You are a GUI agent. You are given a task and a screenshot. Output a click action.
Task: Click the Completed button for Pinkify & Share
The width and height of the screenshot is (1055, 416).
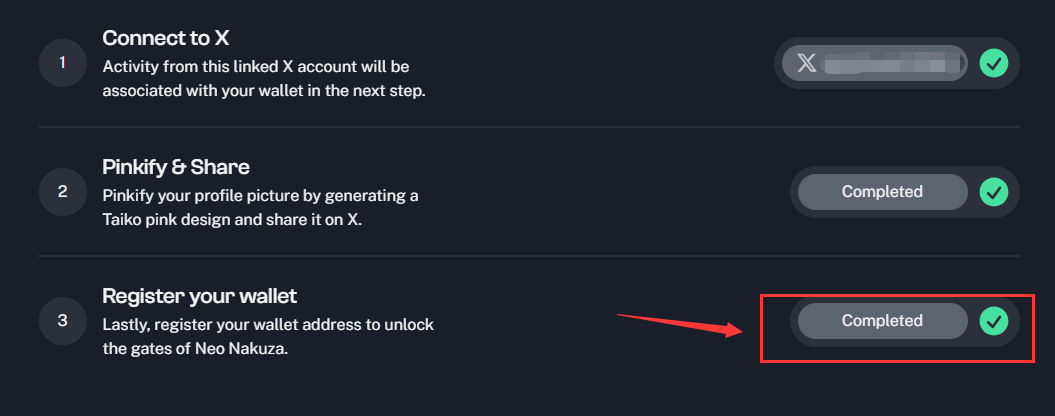point(882,192)
